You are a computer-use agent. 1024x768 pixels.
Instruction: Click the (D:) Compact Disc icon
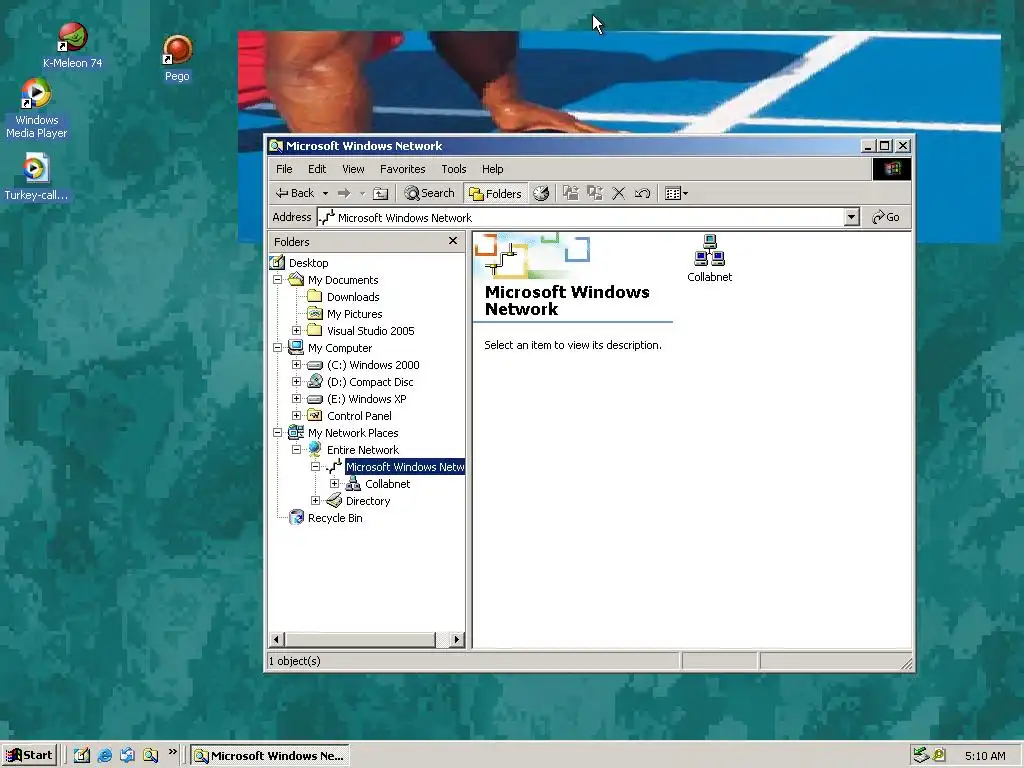pos(315,381)
